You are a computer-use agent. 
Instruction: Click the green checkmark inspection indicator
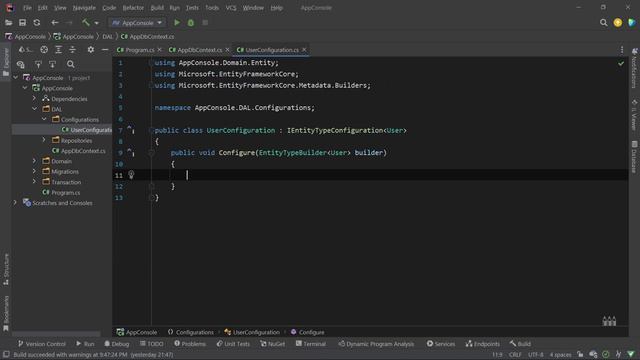[621, 63]
